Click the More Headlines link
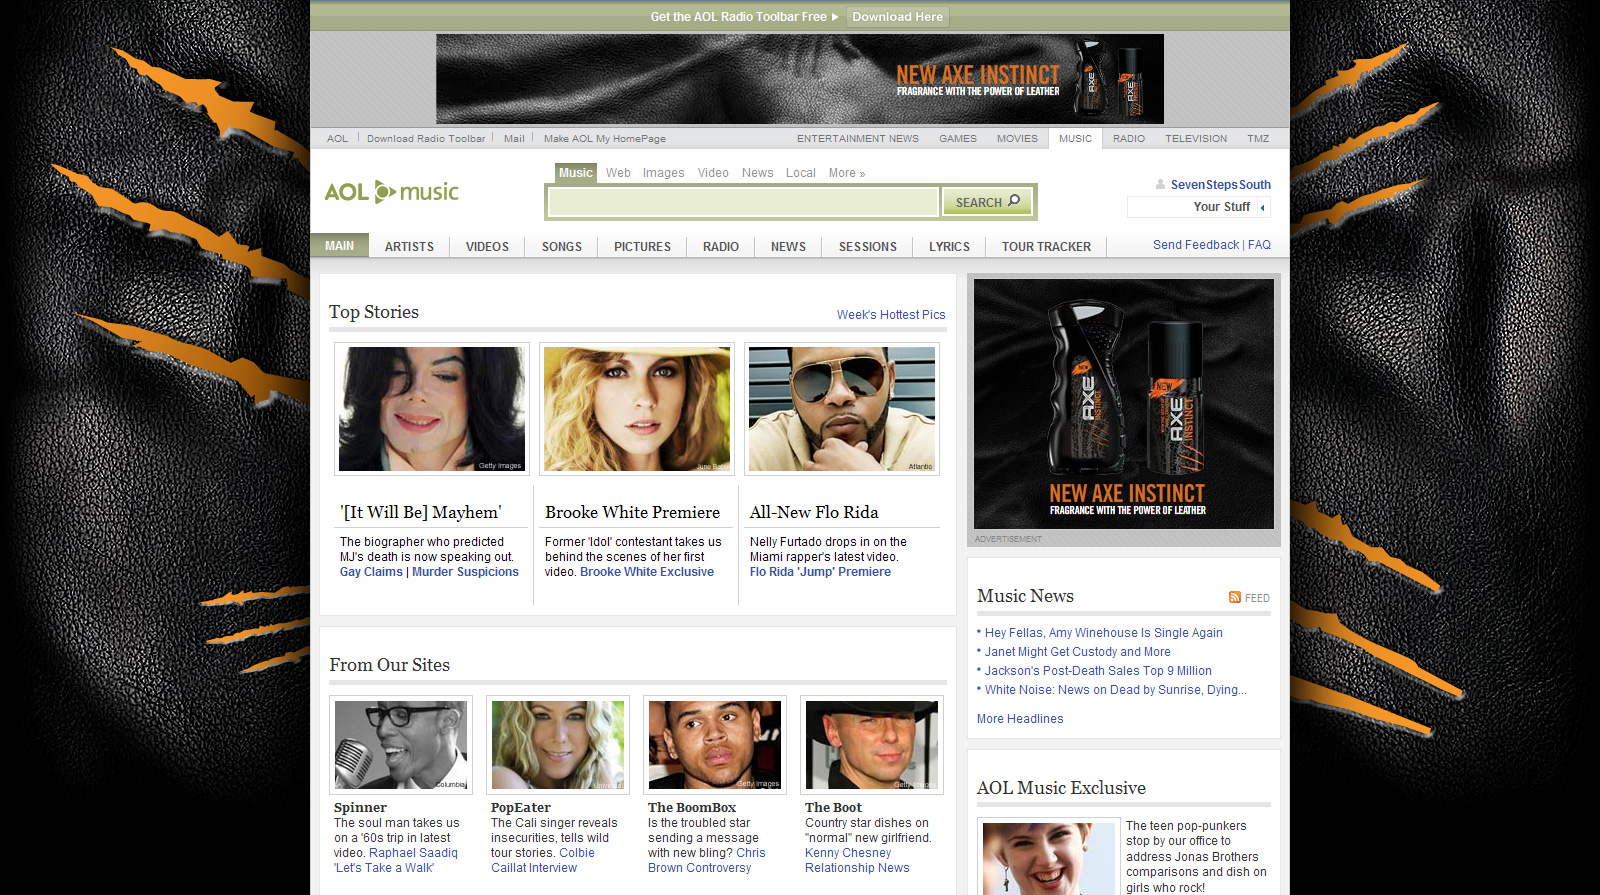 click(x=1020, y=719)
